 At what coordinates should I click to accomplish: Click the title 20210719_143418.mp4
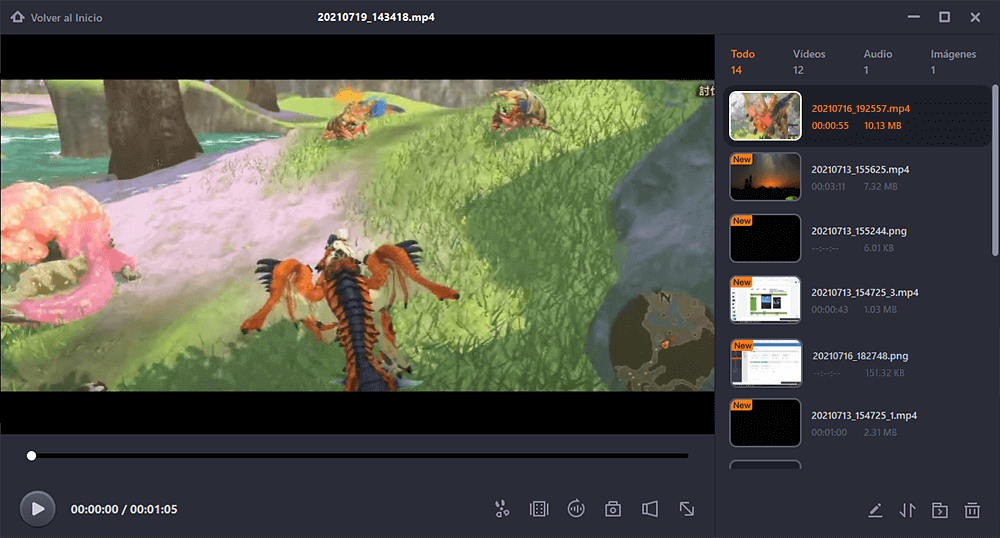coord(376,17)
